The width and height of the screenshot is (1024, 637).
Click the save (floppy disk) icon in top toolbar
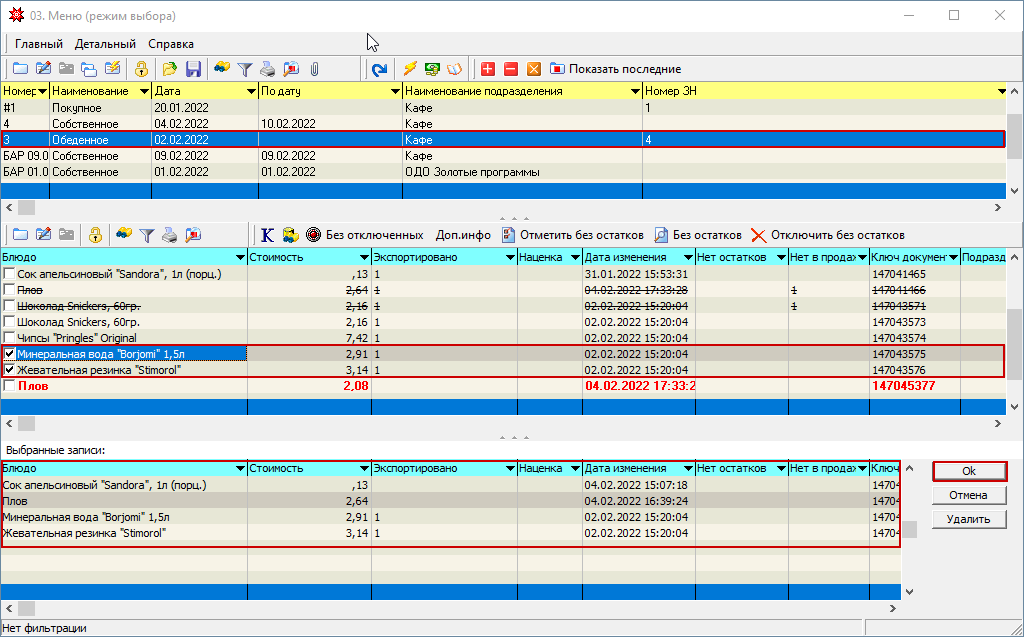[x=194, y=69]
